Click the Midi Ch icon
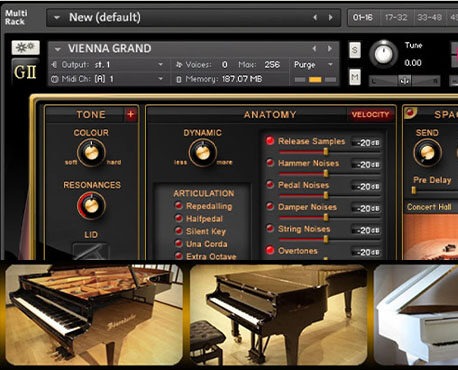This screenshot has width=458, height=370. point(55,79)
